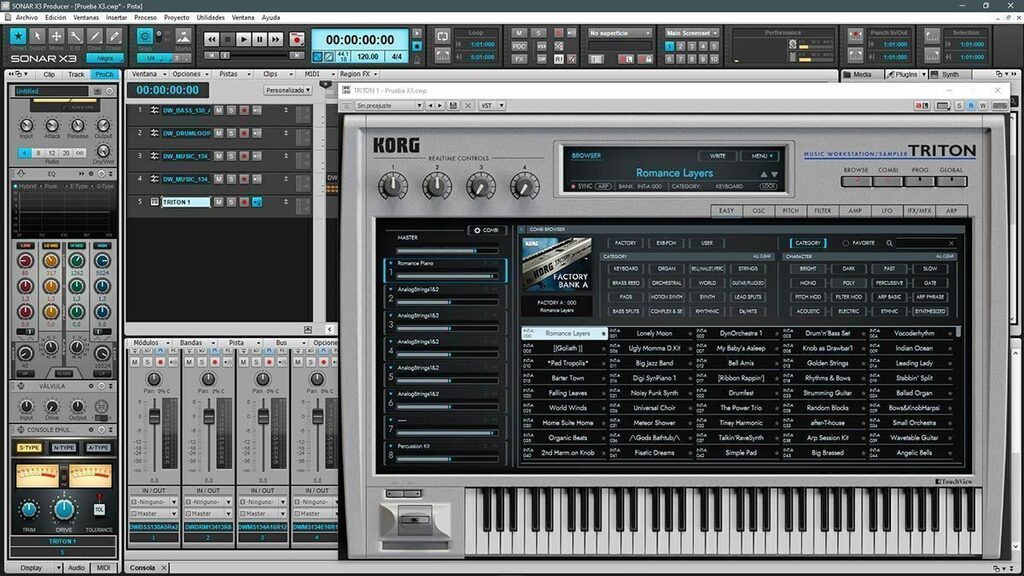Select screenset number 3
Screen dimensions: 1024x576
coord(692,46)
